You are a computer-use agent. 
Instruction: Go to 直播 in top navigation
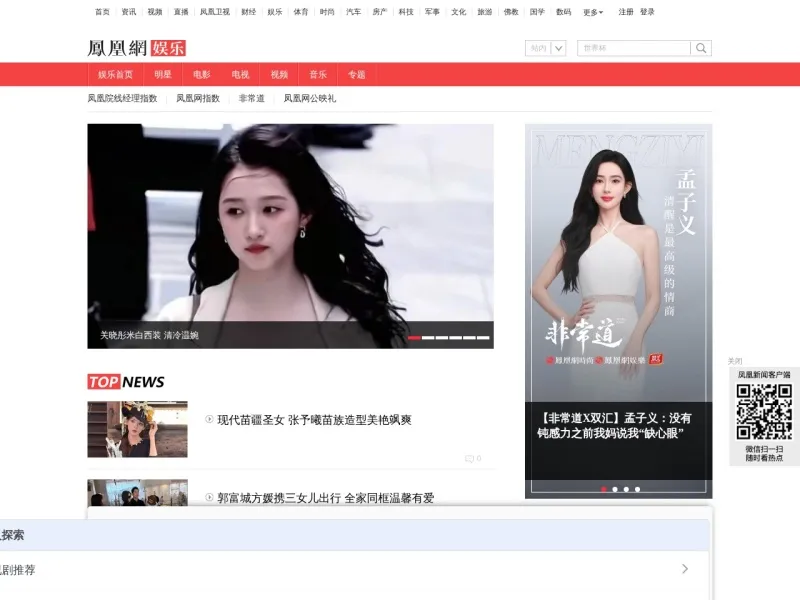(x=181, y=12)
